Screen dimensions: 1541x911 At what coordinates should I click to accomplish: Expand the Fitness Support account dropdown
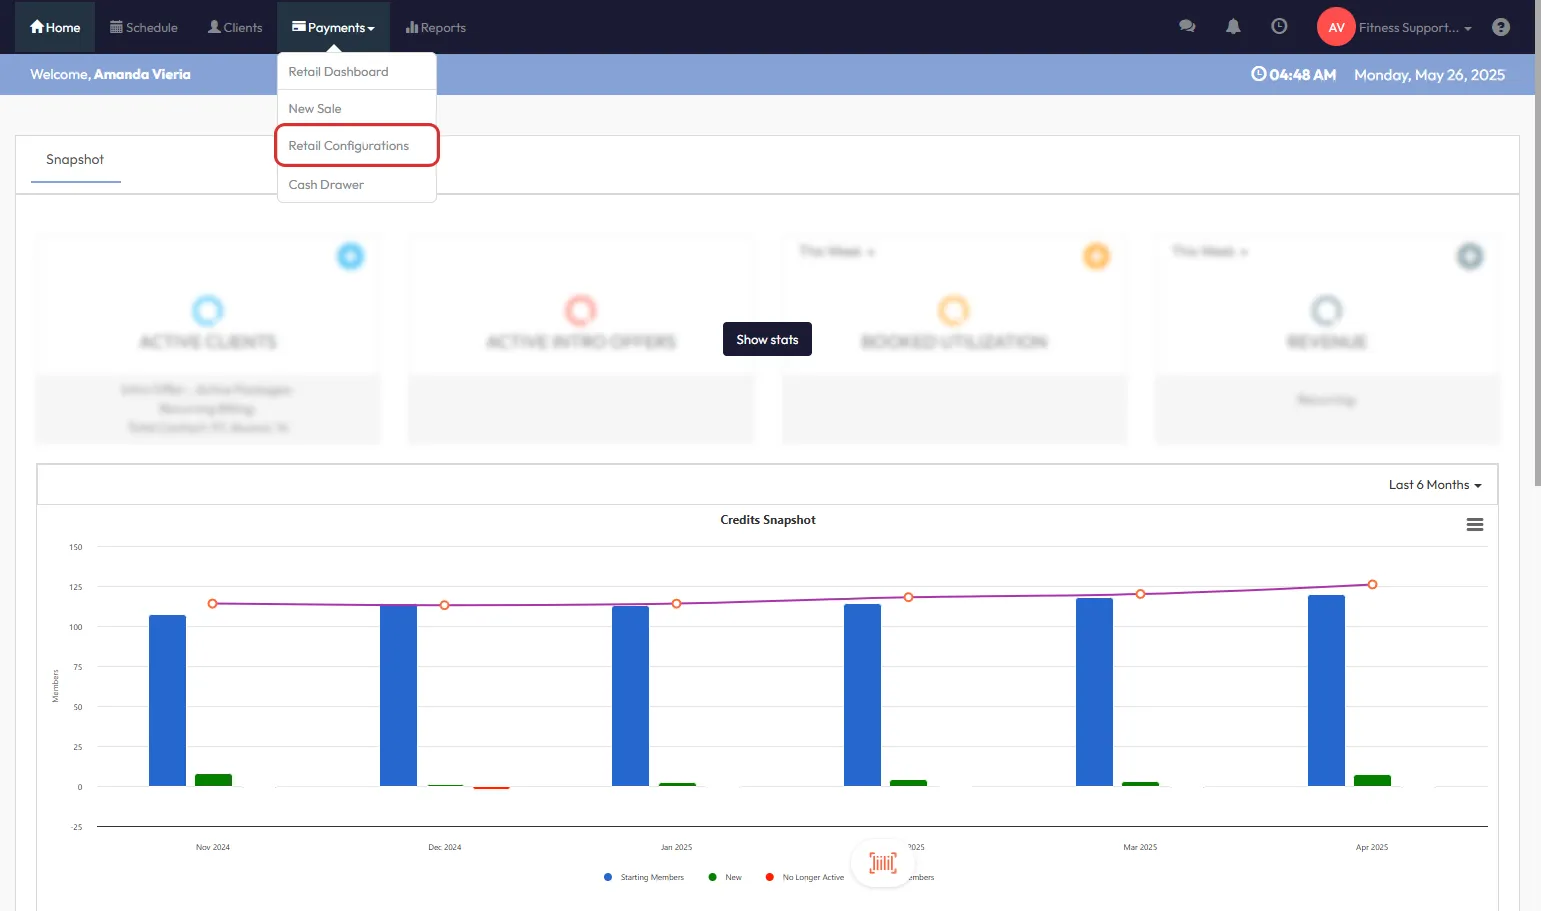[x=1414, y=28]
